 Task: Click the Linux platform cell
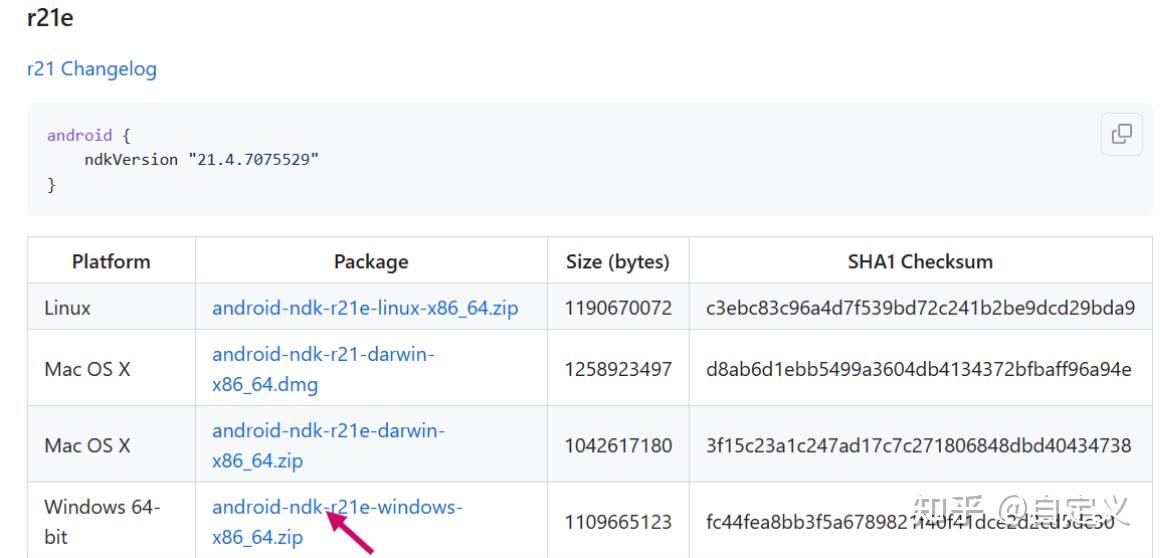coord(68,308)
